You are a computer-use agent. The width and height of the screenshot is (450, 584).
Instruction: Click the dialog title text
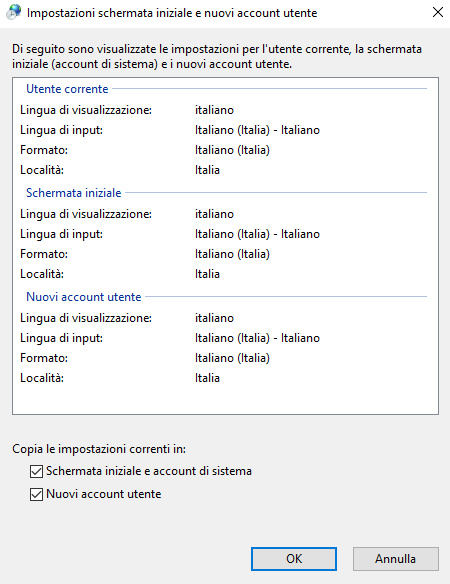coord(172,13)
